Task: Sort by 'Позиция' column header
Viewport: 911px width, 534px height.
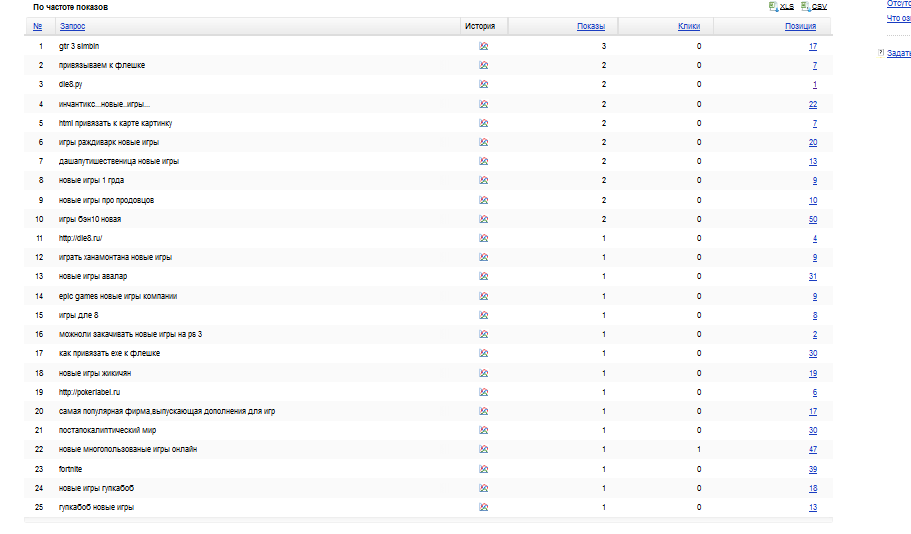Action: tap(801, 26)
